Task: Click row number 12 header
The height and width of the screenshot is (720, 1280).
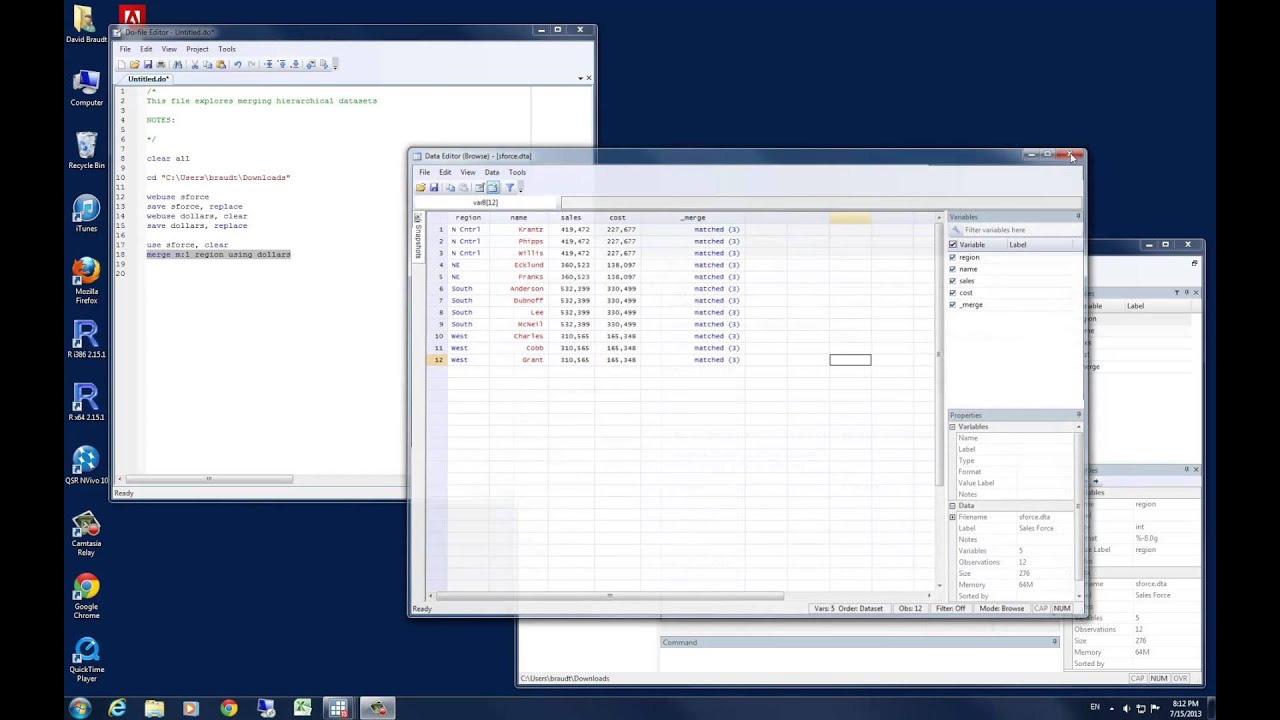Action: [x=437, y=360]
